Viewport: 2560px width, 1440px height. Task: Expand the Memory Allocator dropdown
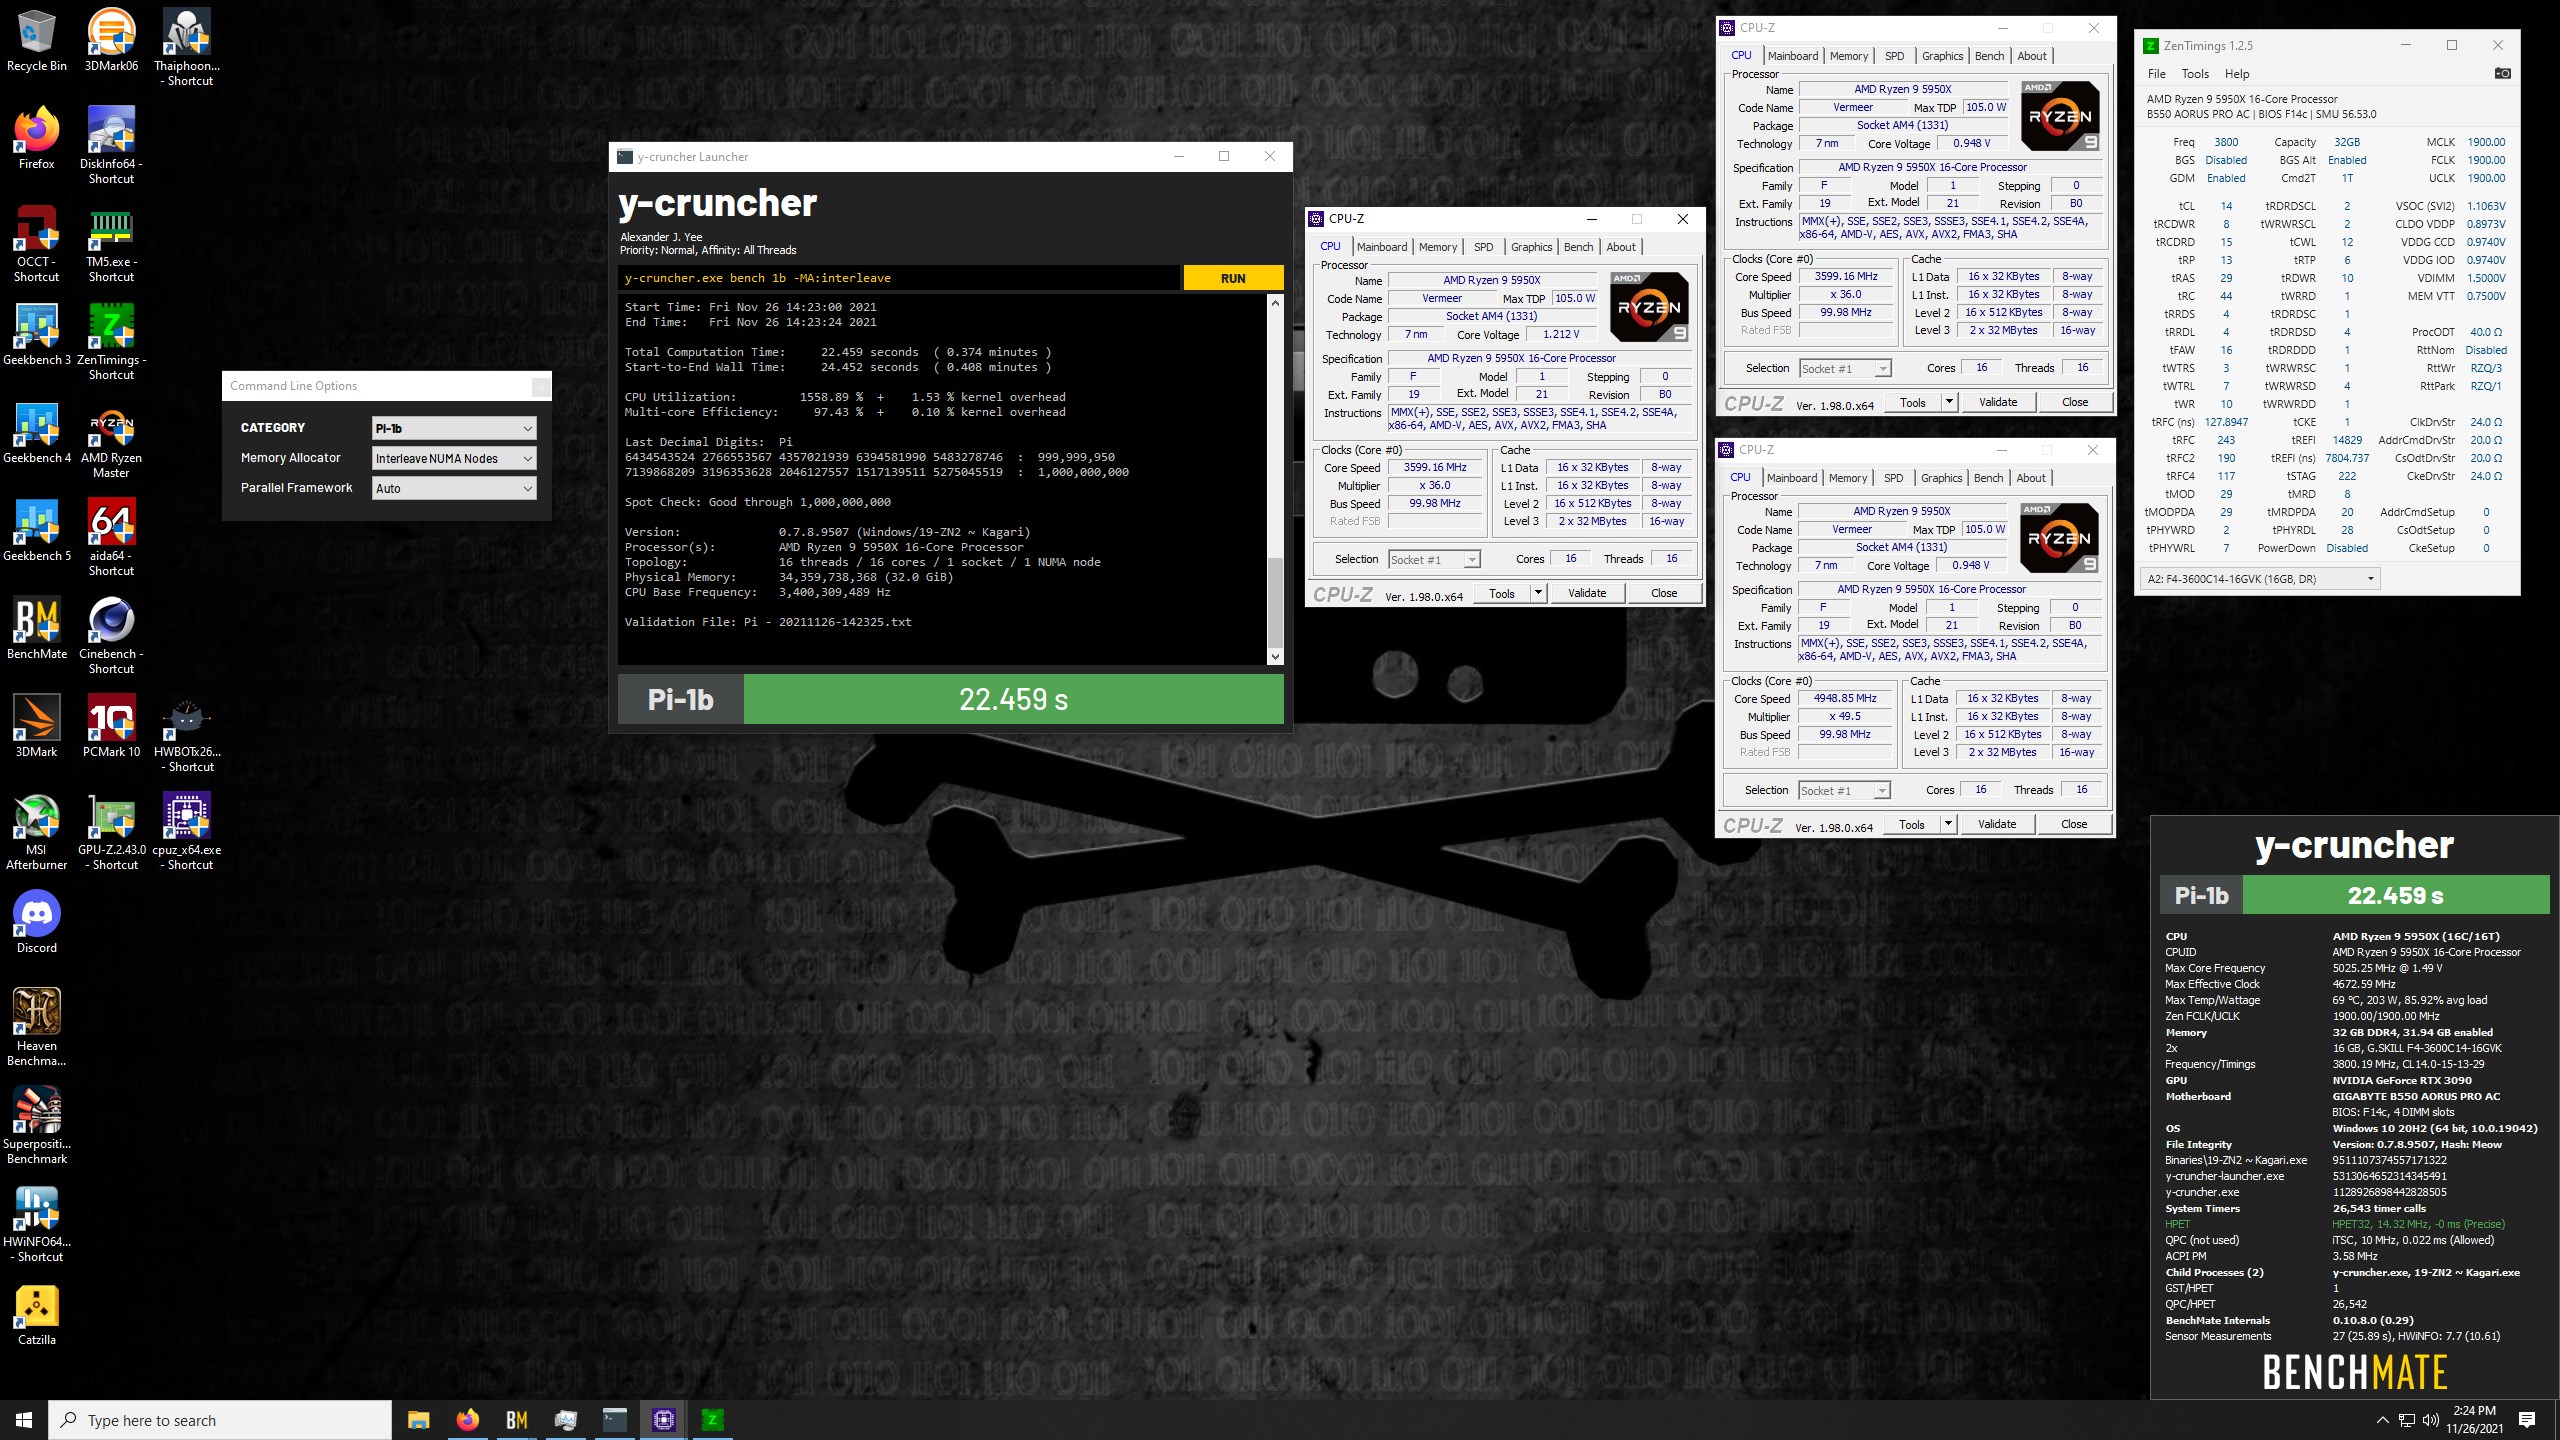click(454, 458)
